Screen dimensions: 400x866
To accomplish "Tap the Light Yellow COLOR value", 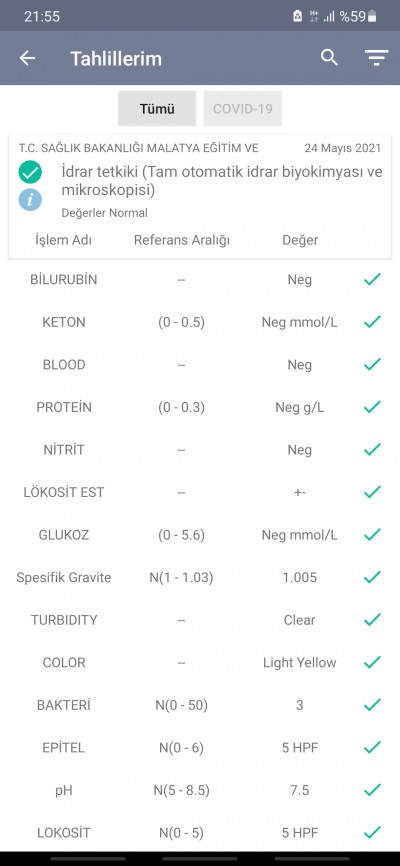I will pyautogui.click(x=299, y=662).
